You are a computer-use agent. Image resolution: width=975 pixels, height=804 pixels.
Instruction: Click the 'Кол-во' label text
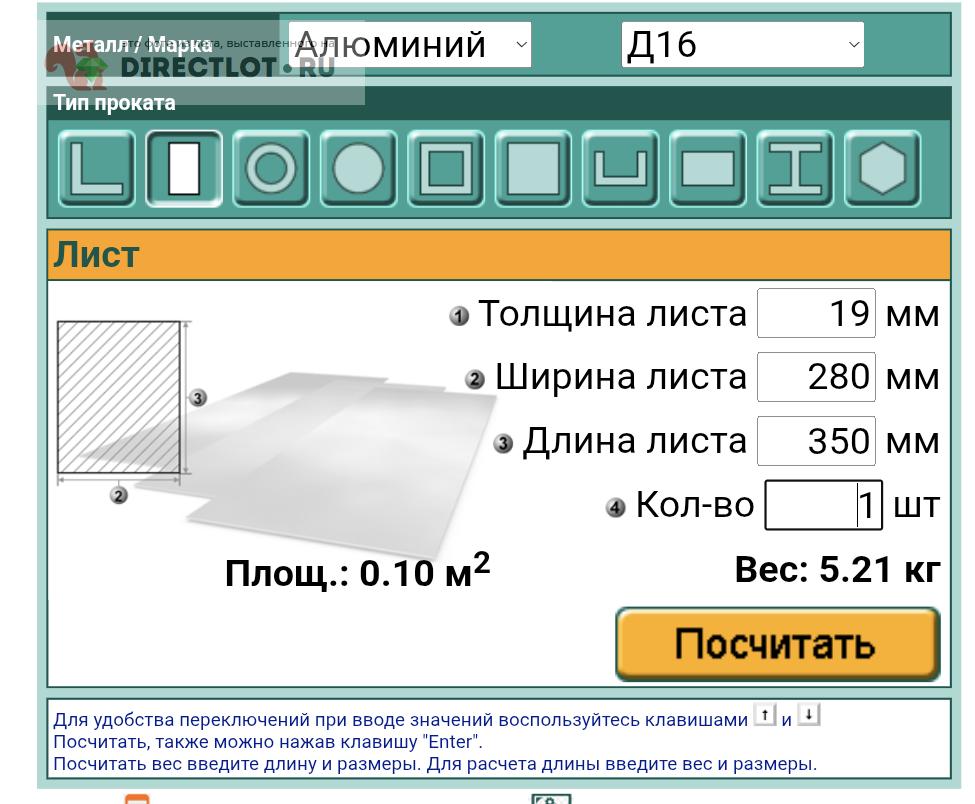[695, 504]
